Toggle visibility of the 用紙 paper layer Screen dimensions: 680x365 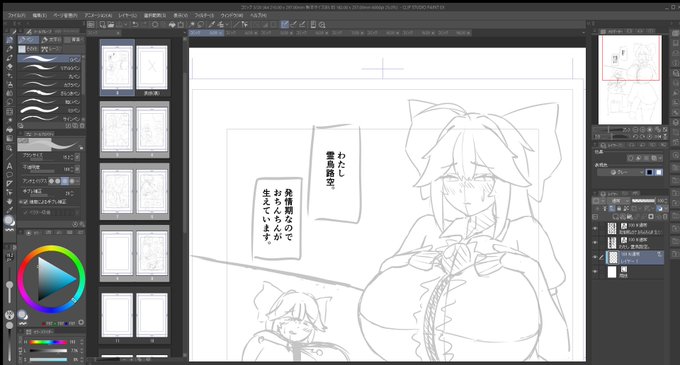point(595,272)
